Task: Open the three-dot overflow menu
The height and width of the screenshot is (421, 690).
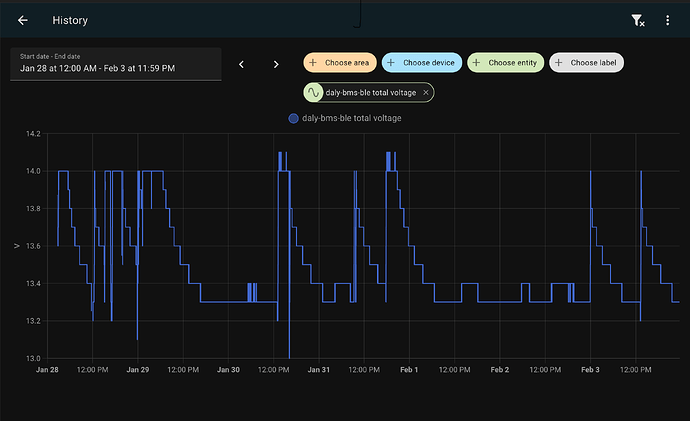Action: (667, 20)
